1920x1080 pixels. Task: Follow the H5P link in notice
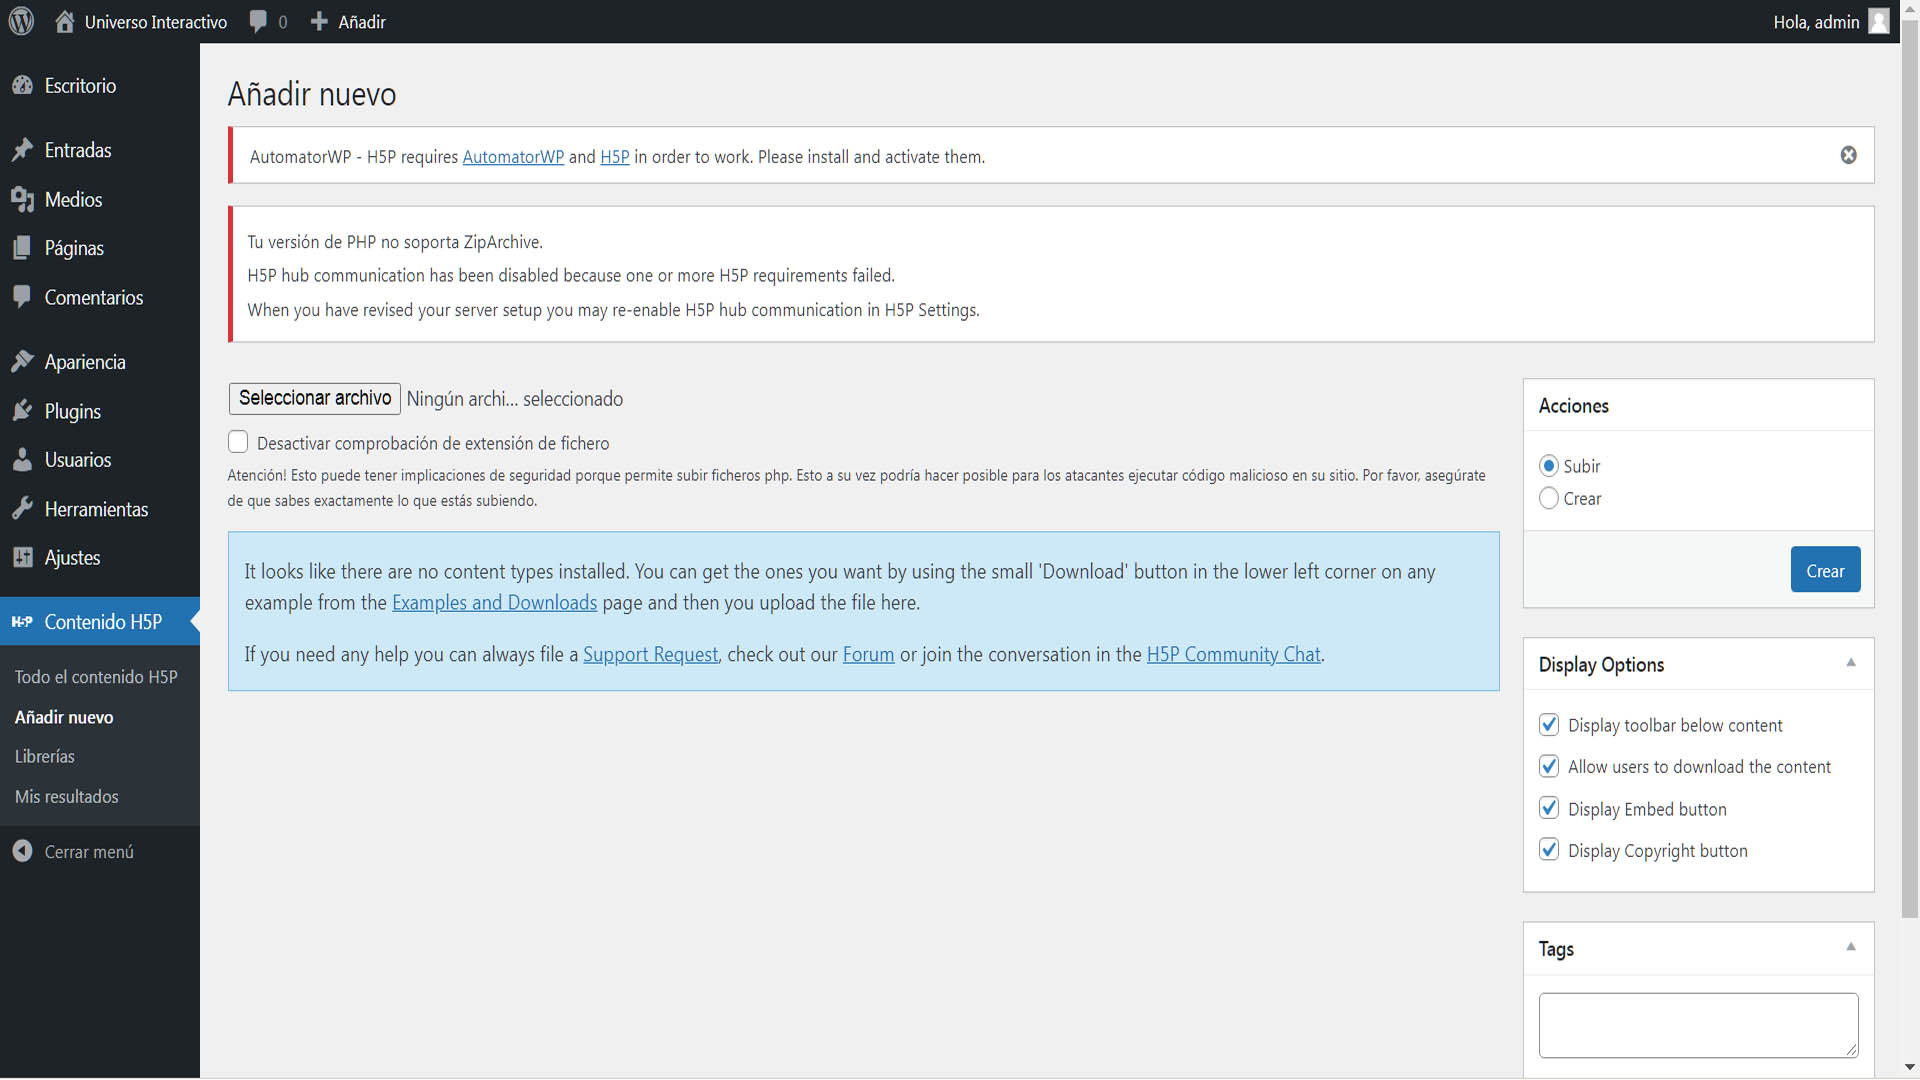(x=615, y=157)
